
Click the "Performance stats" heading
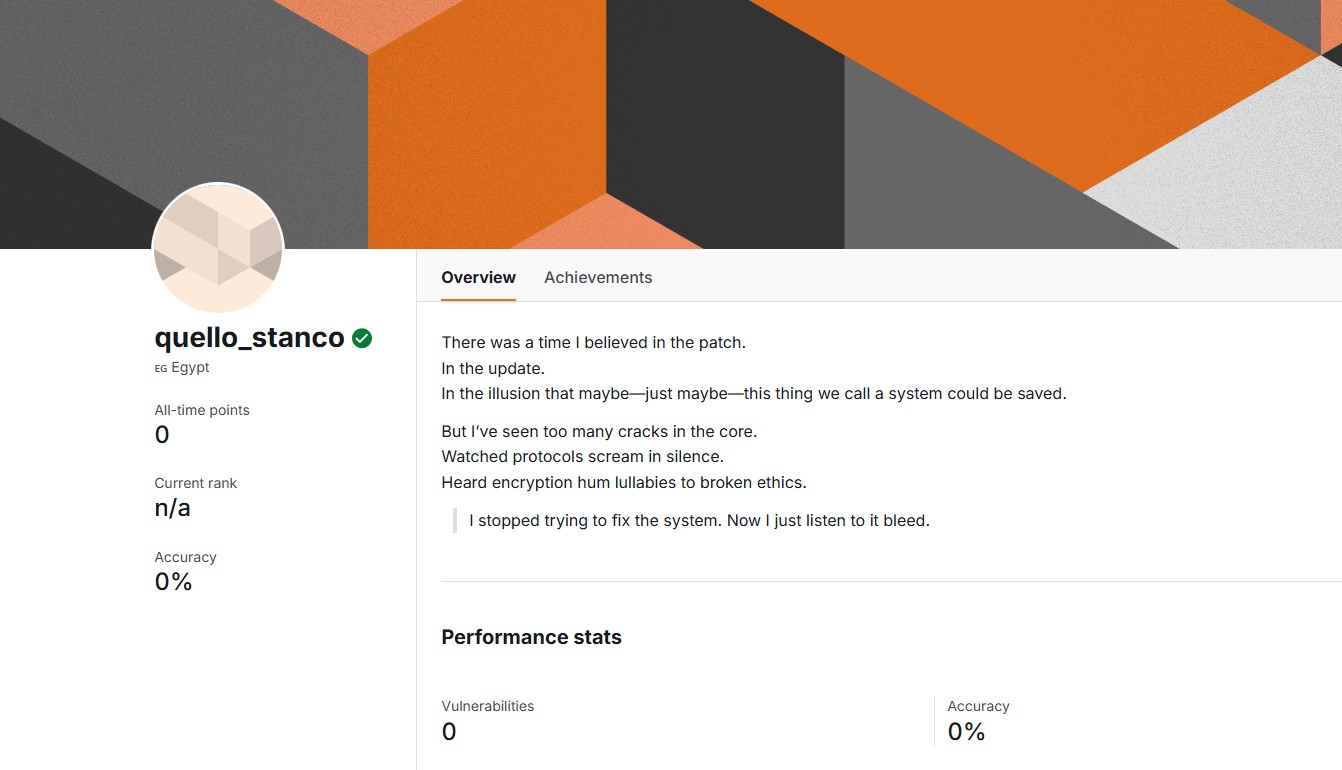click(532, 637)
